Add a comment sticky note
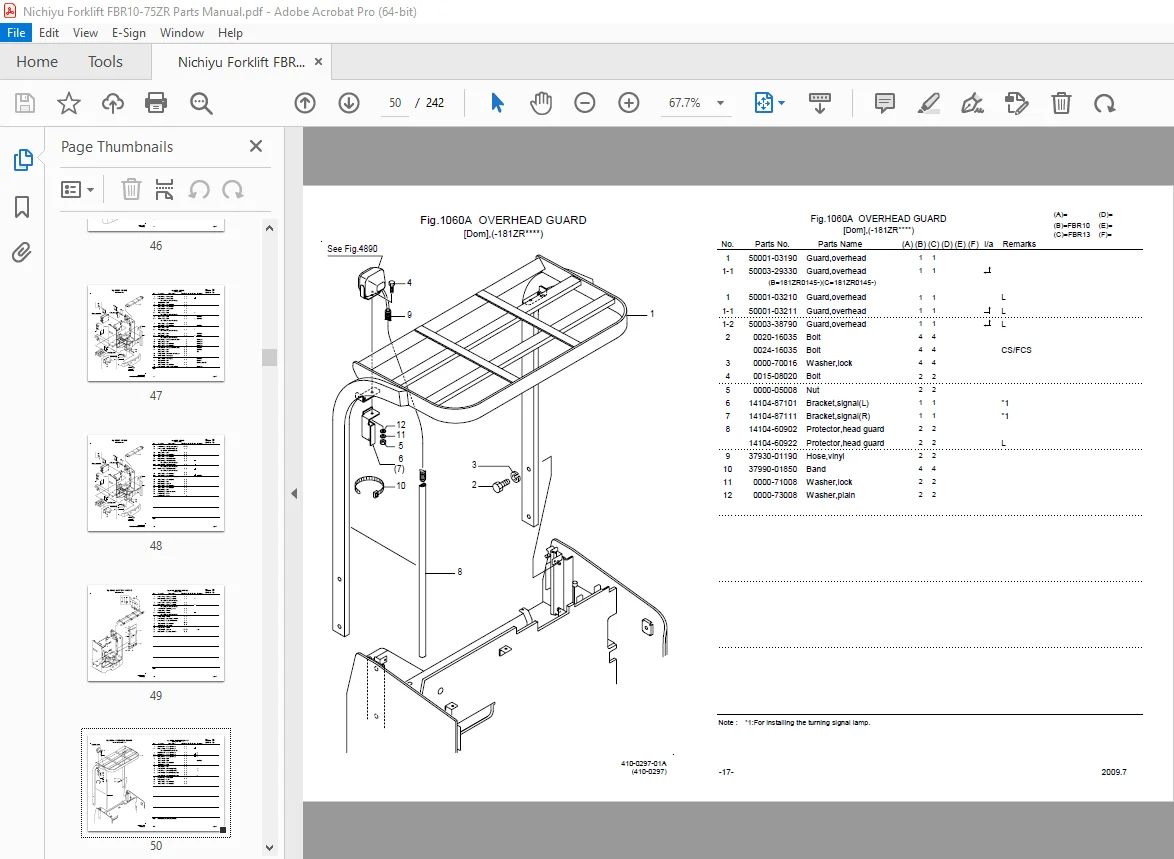The width and height of the screenshot is (1174, 859). pos(884,103)
